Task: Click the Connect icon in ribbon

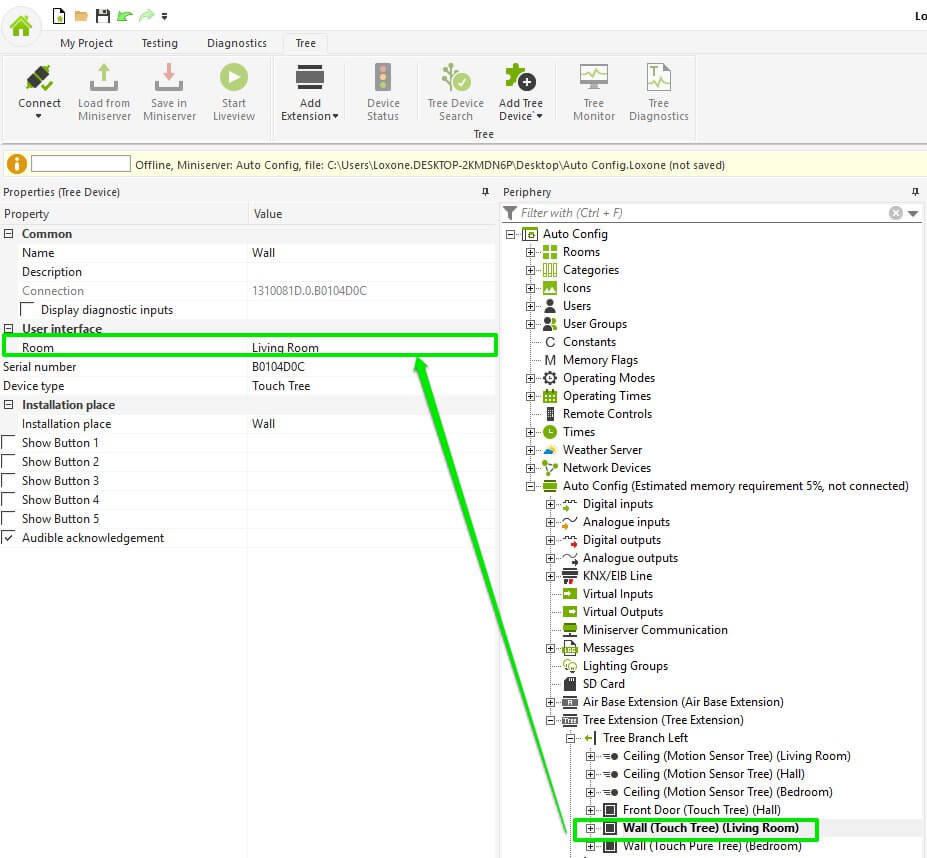Action: tap(39, 80)
